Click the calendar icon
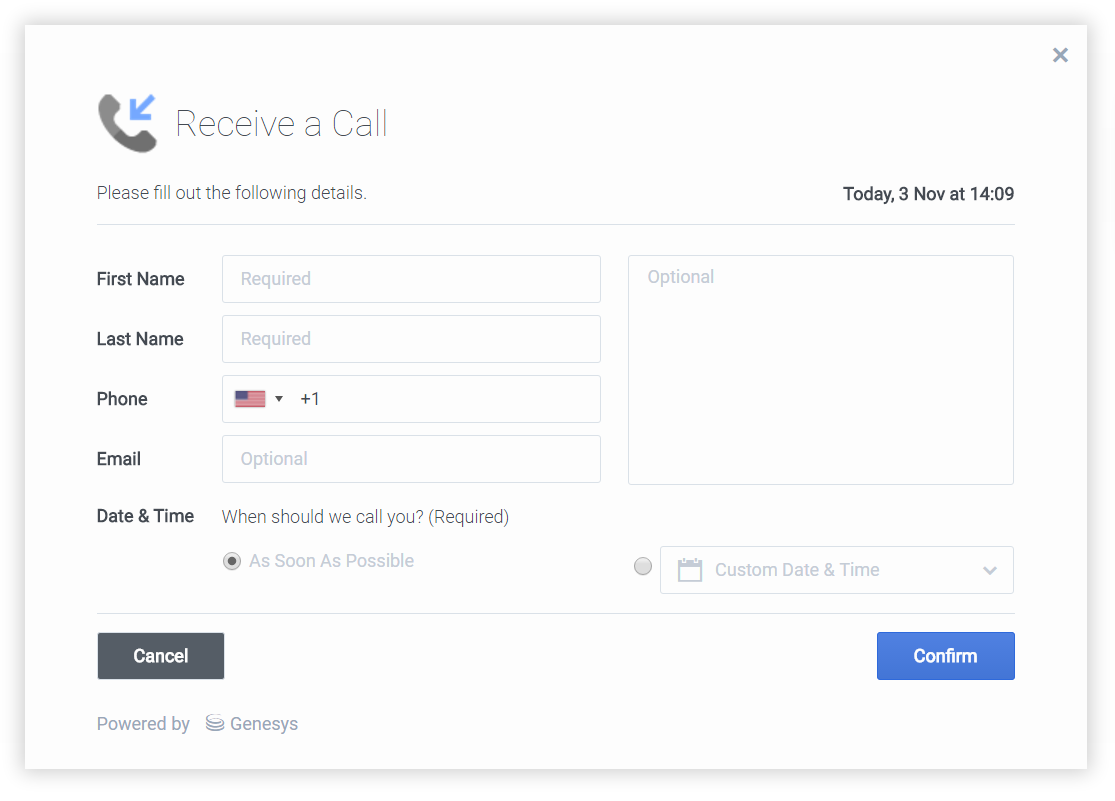The height and width of the screenshot is (801, 1115). click(x=690, y=570)
